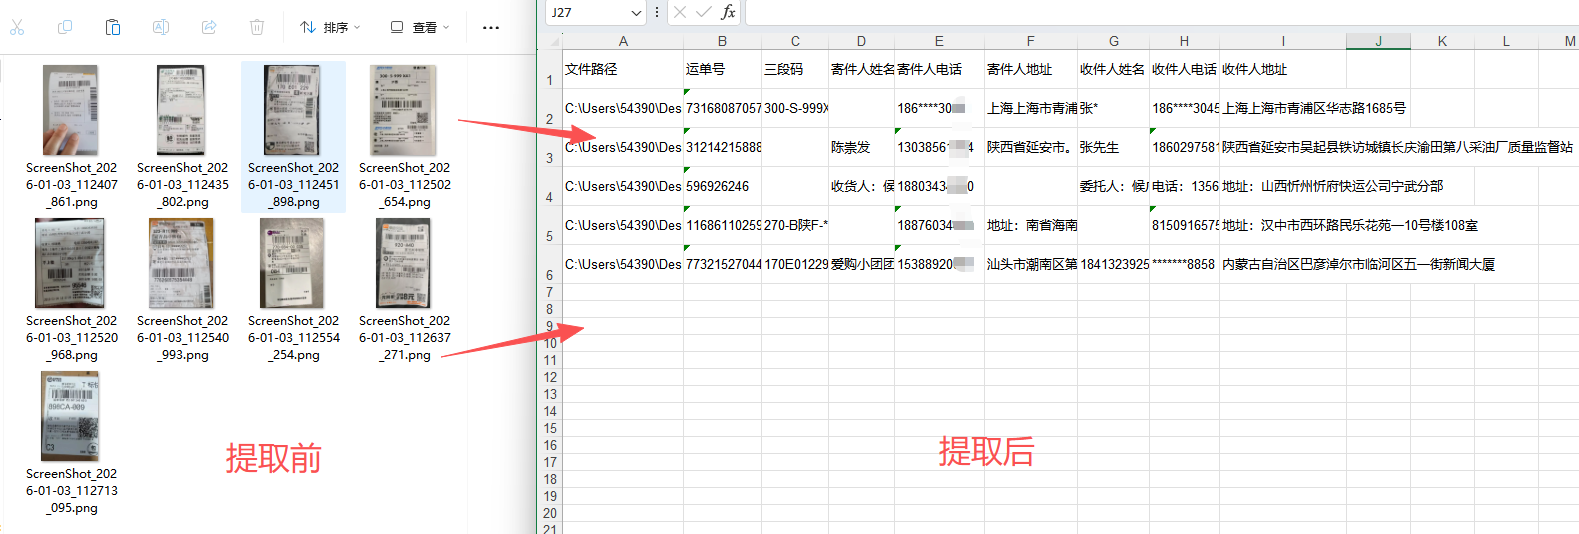
Task: Select column E header in spreadsheet
Action: (939, 41)
